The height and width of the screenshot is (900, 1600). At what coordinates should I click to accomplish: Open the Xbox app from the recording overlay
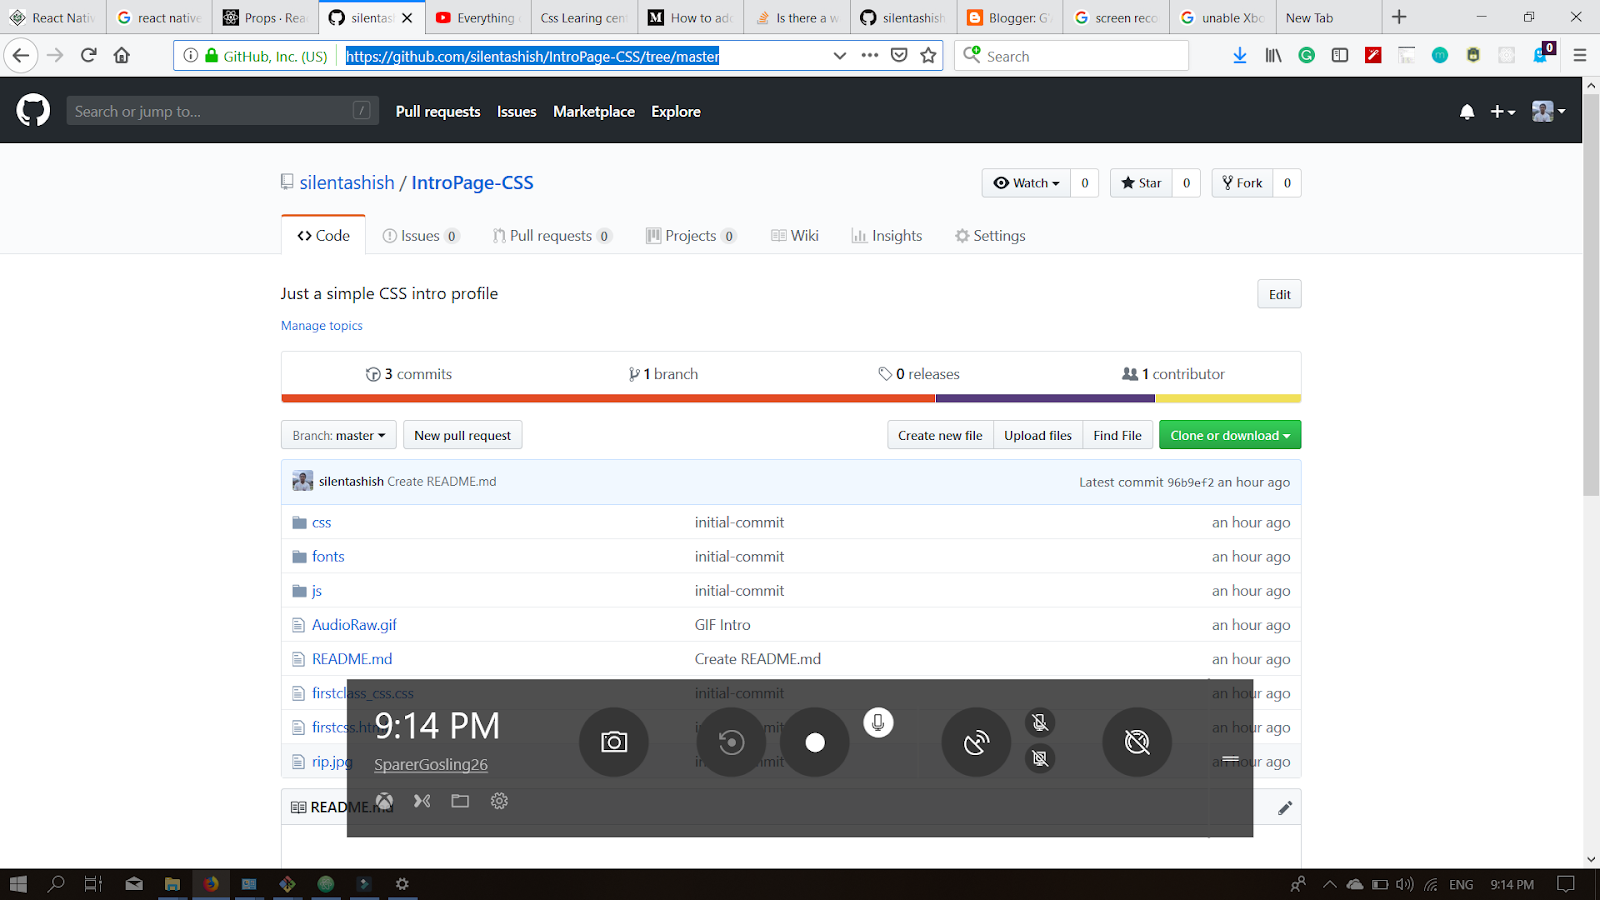pos(385,801)
